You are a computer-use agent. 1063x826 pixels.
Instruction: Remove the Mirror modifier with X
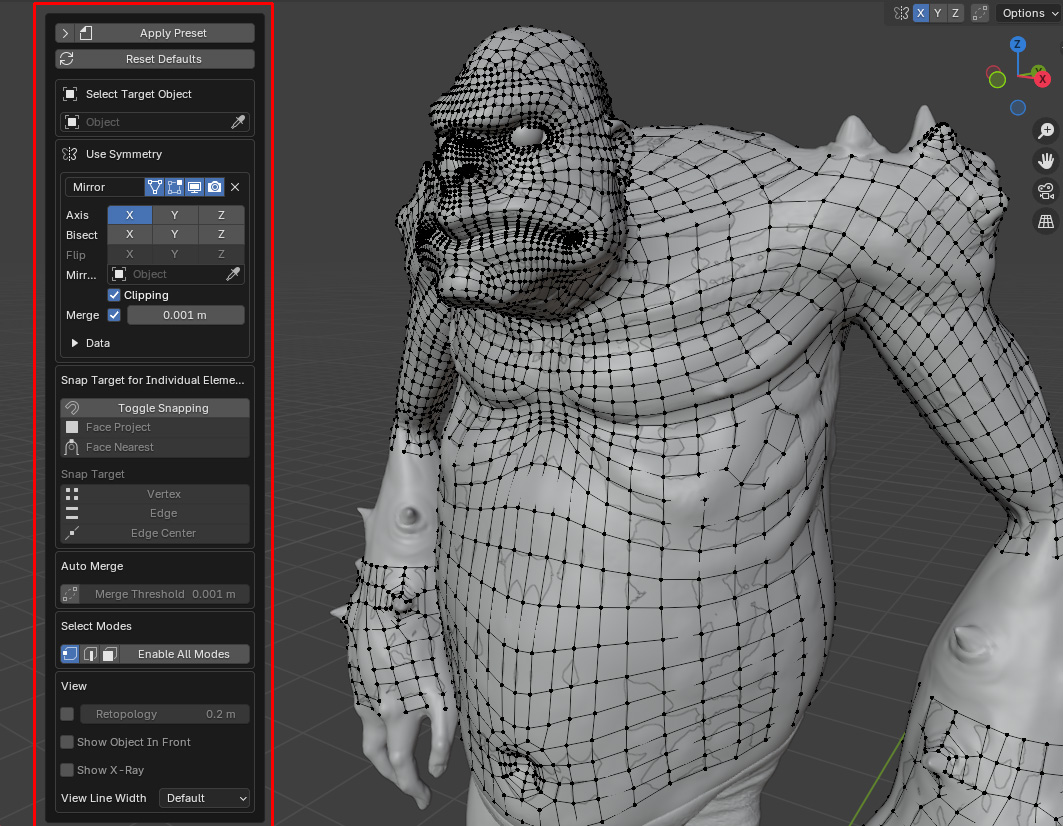point(235,187)
